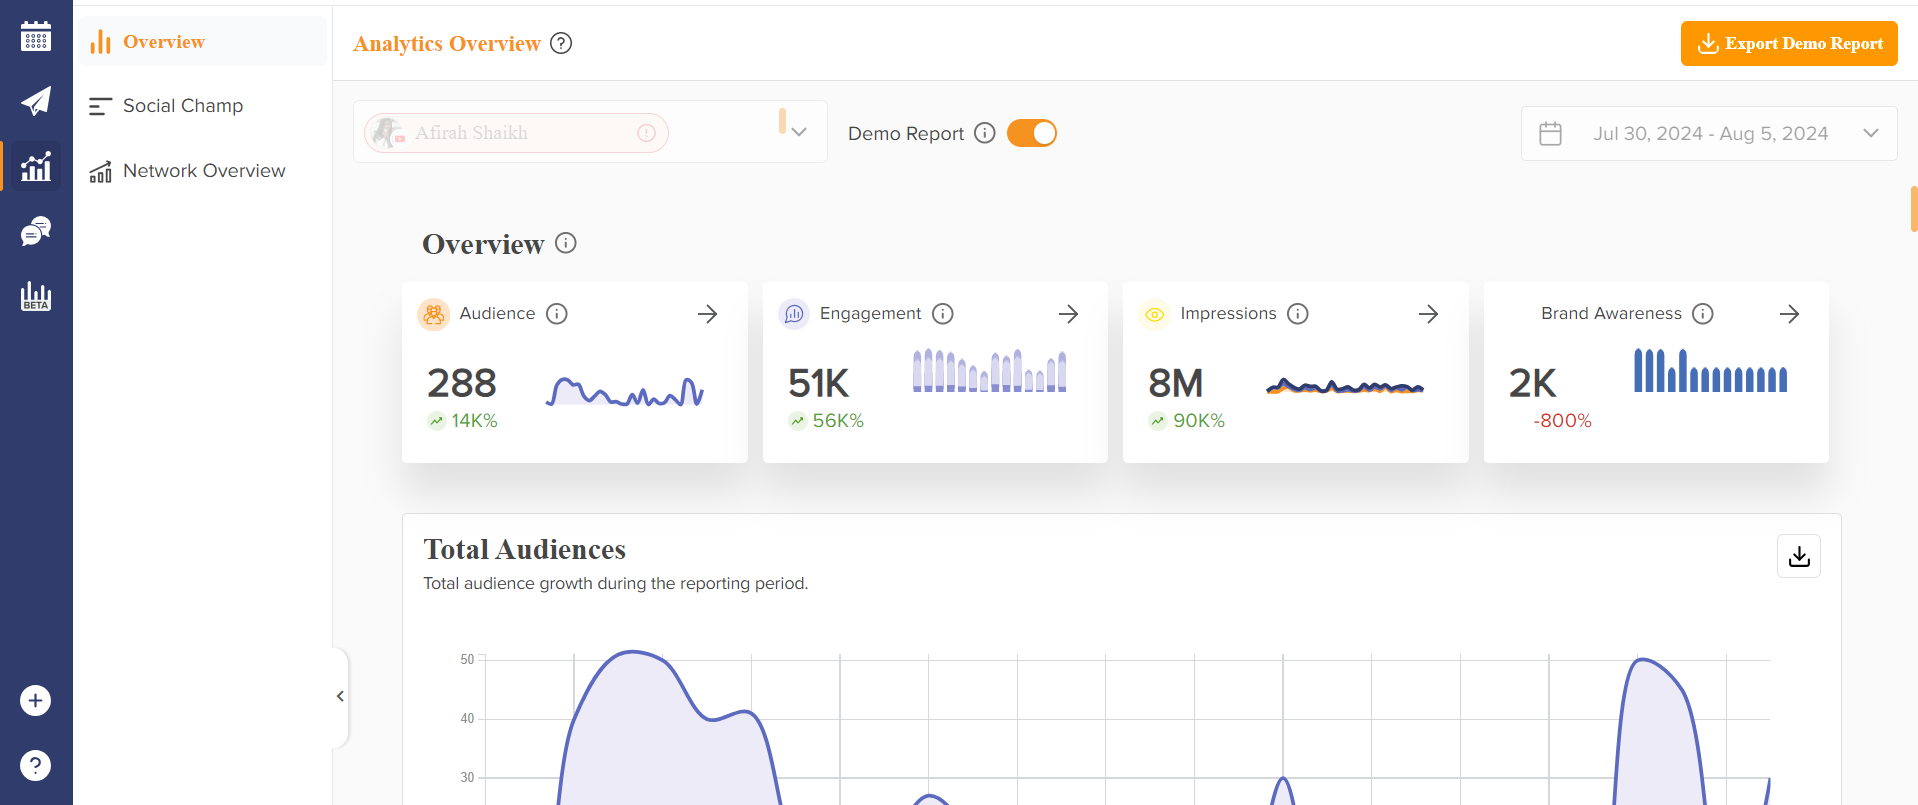This screenshot has height=805, width=1918.
Task: Click Export Demo Report button
Action: point(1789,43)
